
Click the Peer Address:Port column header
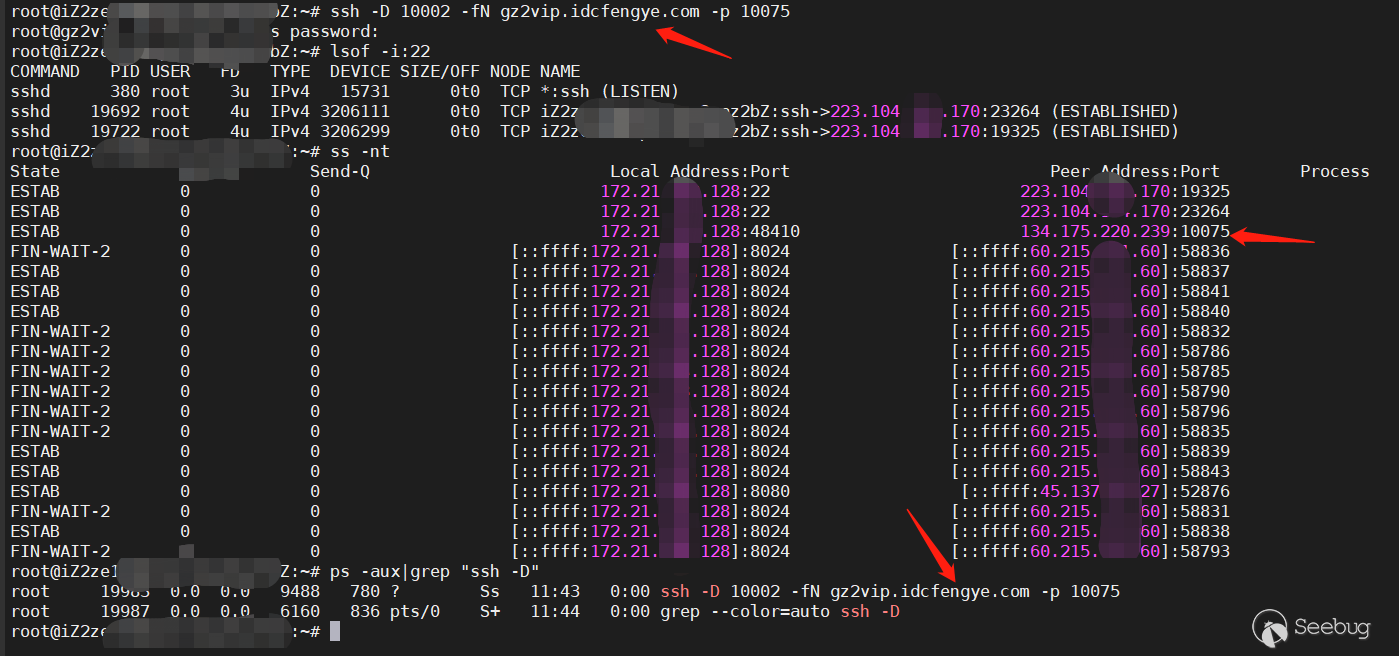click(x=1135, y=171)
